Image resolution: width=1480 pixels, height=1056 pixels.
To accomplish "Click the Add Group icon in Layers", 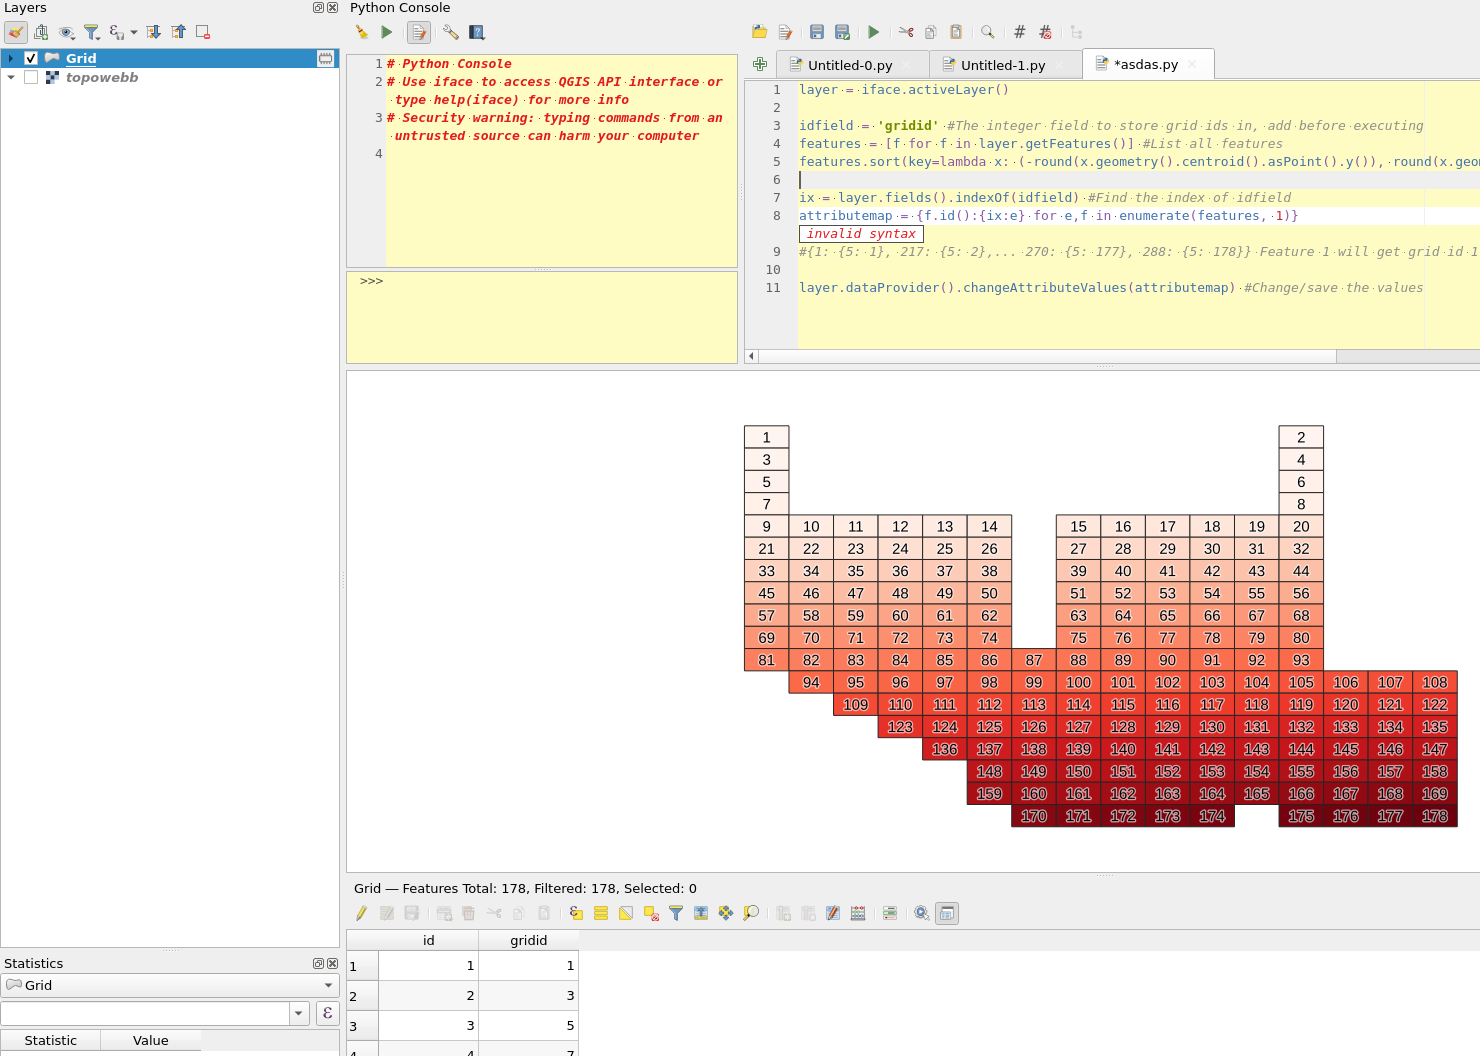I will (x=41, y=32).
